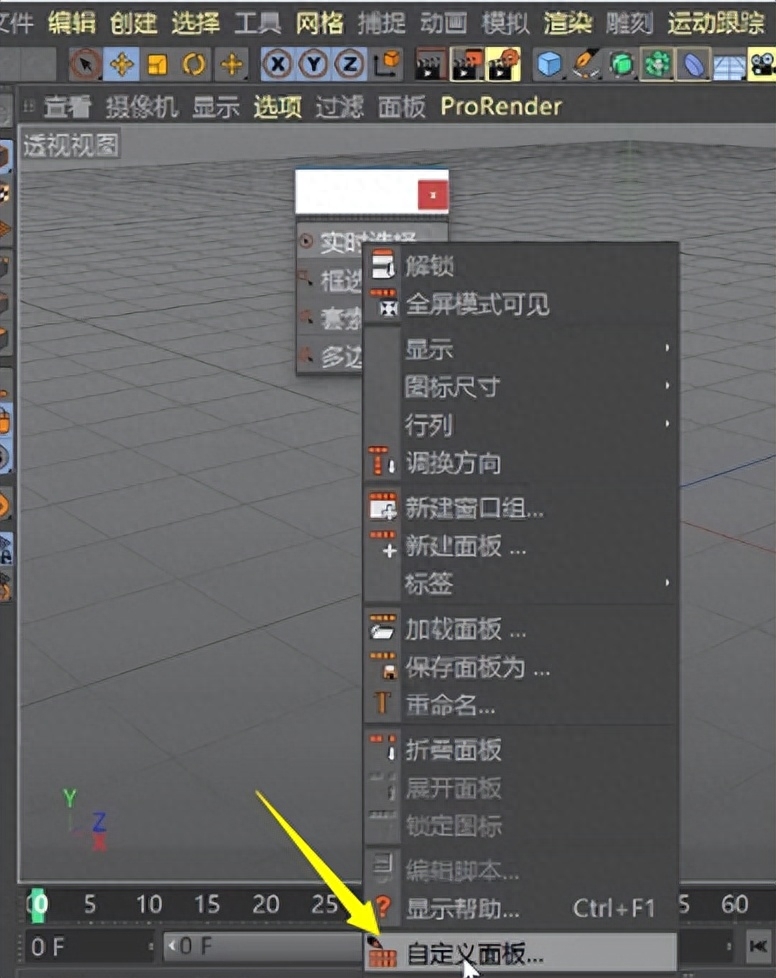Toggle X axis lock
Image resolution: width=776 pixels, height=978 pixels.
point(278,64)
